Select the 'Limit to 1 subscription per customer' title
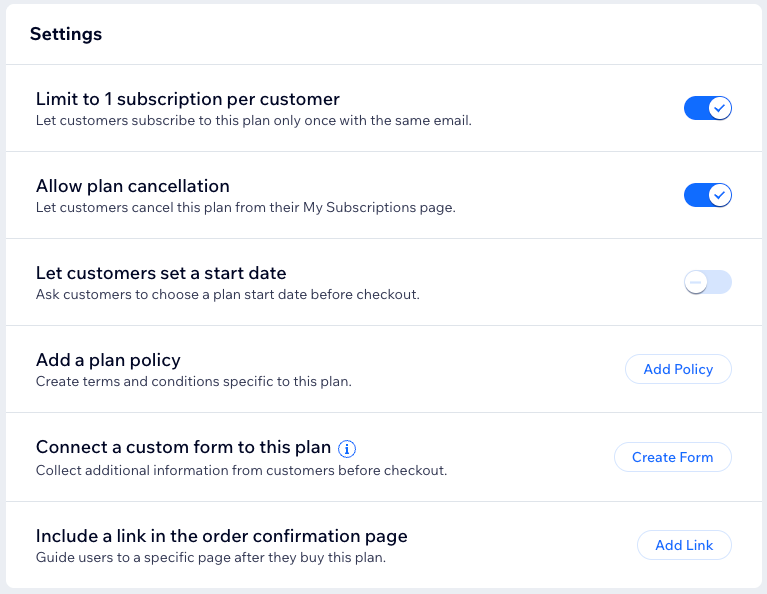Viewport: 767px width, 594px height. (x=188, y=99)
